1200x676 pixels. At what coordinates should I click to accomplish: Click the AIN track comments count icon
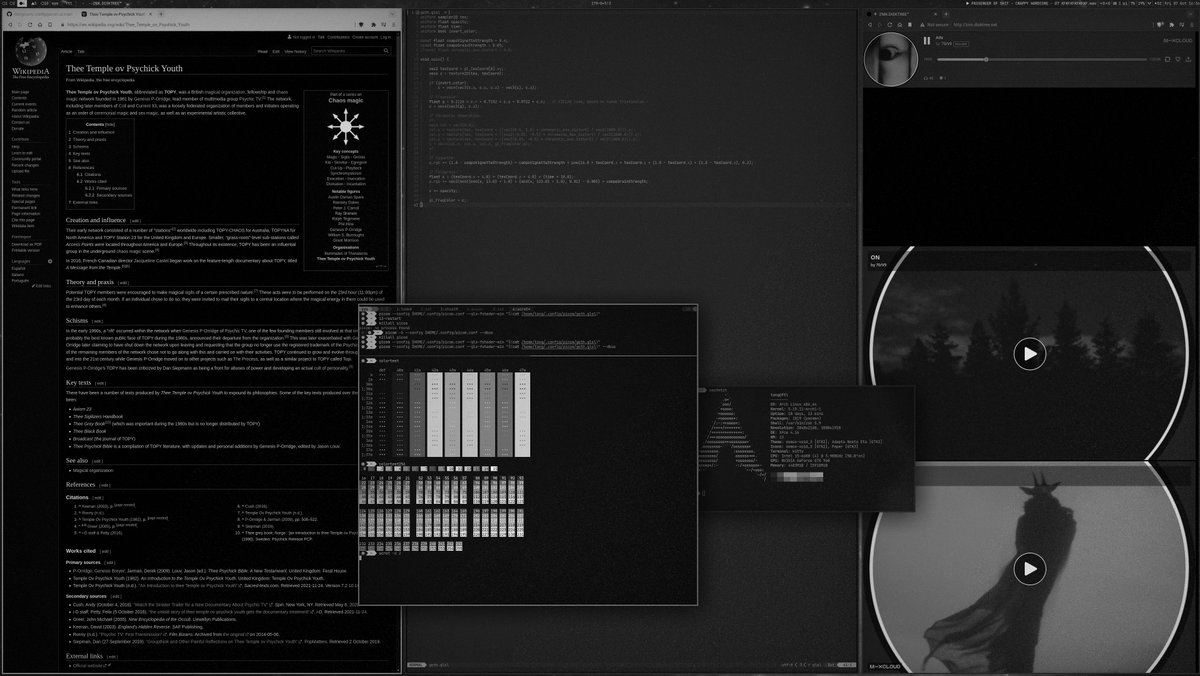pos(941,78)
